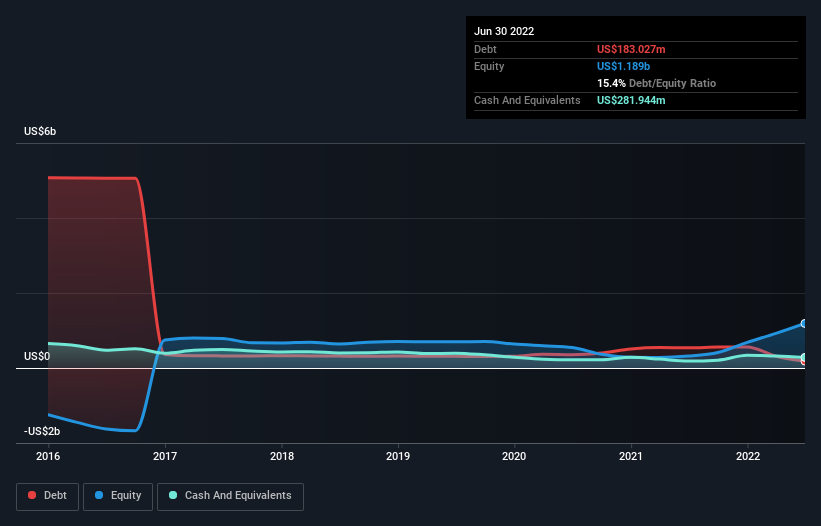Screen dimensions: 821x526
Task: Click the Equity label in tooltip
Action: click(489, 66)
